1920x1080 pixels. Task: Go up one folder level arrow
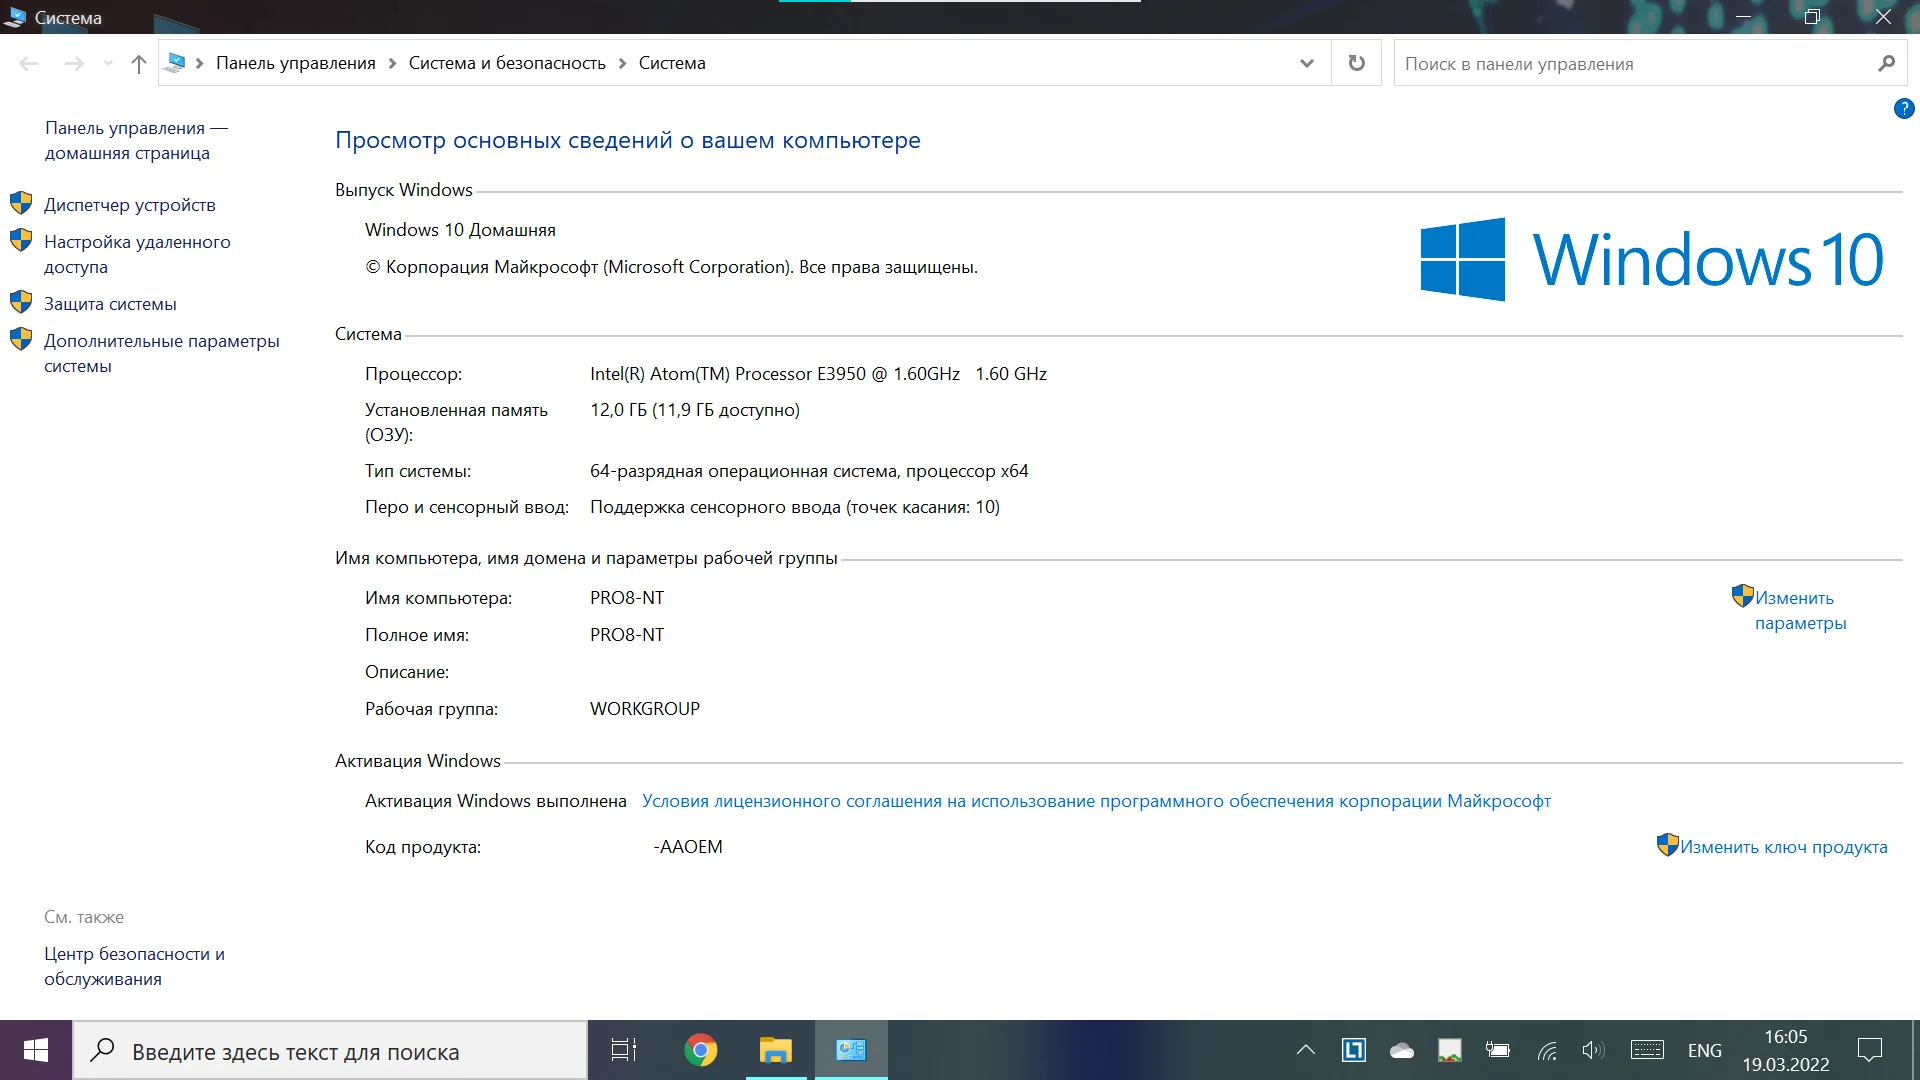pyautogui.click(x=138, y=64)
